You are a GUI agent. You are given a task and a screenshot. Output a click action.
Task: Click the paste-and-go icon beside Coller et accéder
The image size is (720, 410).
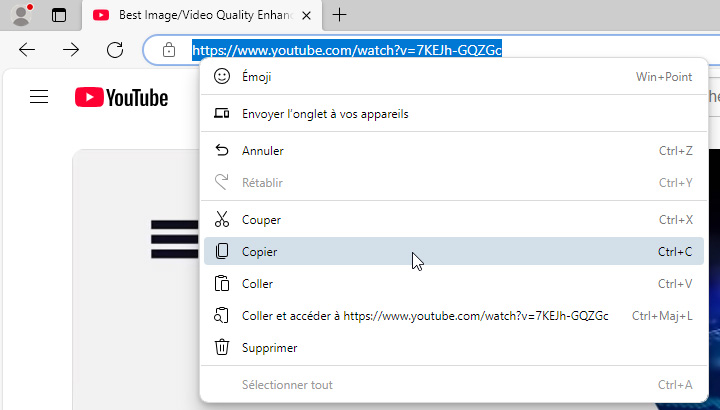[x=221, y=315]
